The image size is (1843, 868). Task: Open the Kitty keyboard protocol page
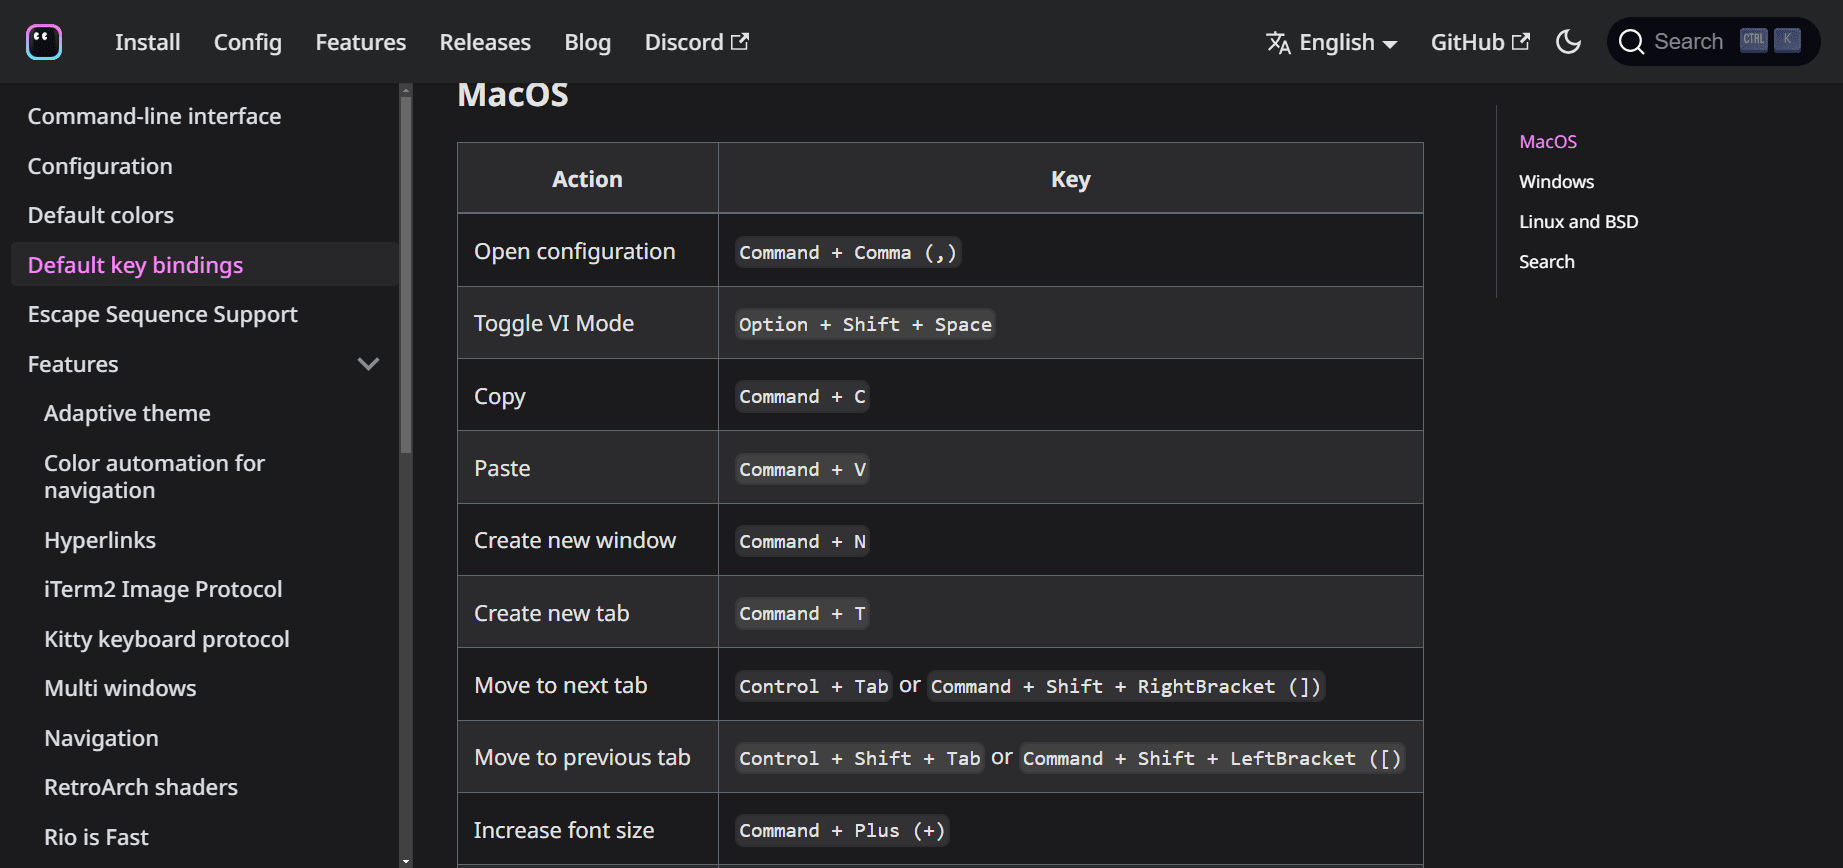pos(167,640)
